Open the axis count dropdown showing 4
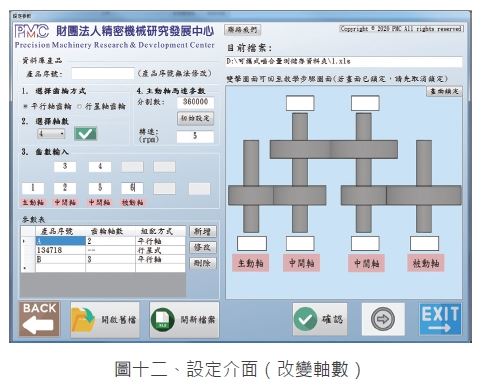The height and width of the screenshot is (385, 483). tap(51, 134)
